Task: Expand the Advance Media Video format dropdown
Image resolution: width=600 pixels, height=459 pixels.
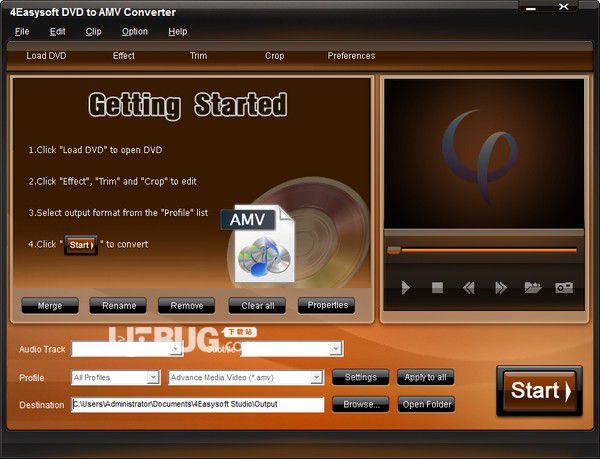Action: coord(316,378)
